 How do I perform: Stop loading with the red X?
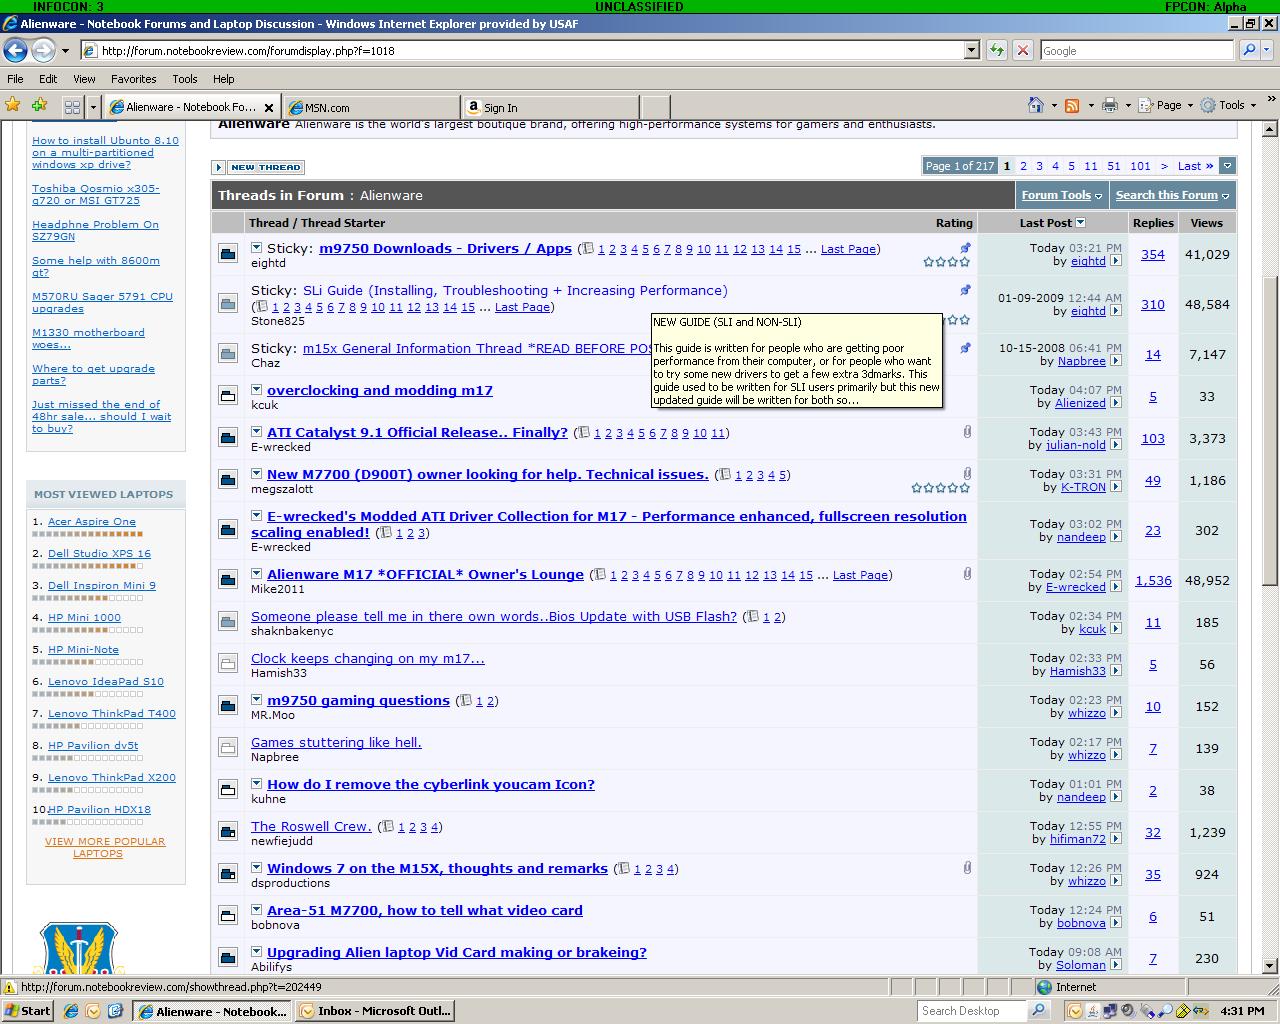coord(1022,50)
